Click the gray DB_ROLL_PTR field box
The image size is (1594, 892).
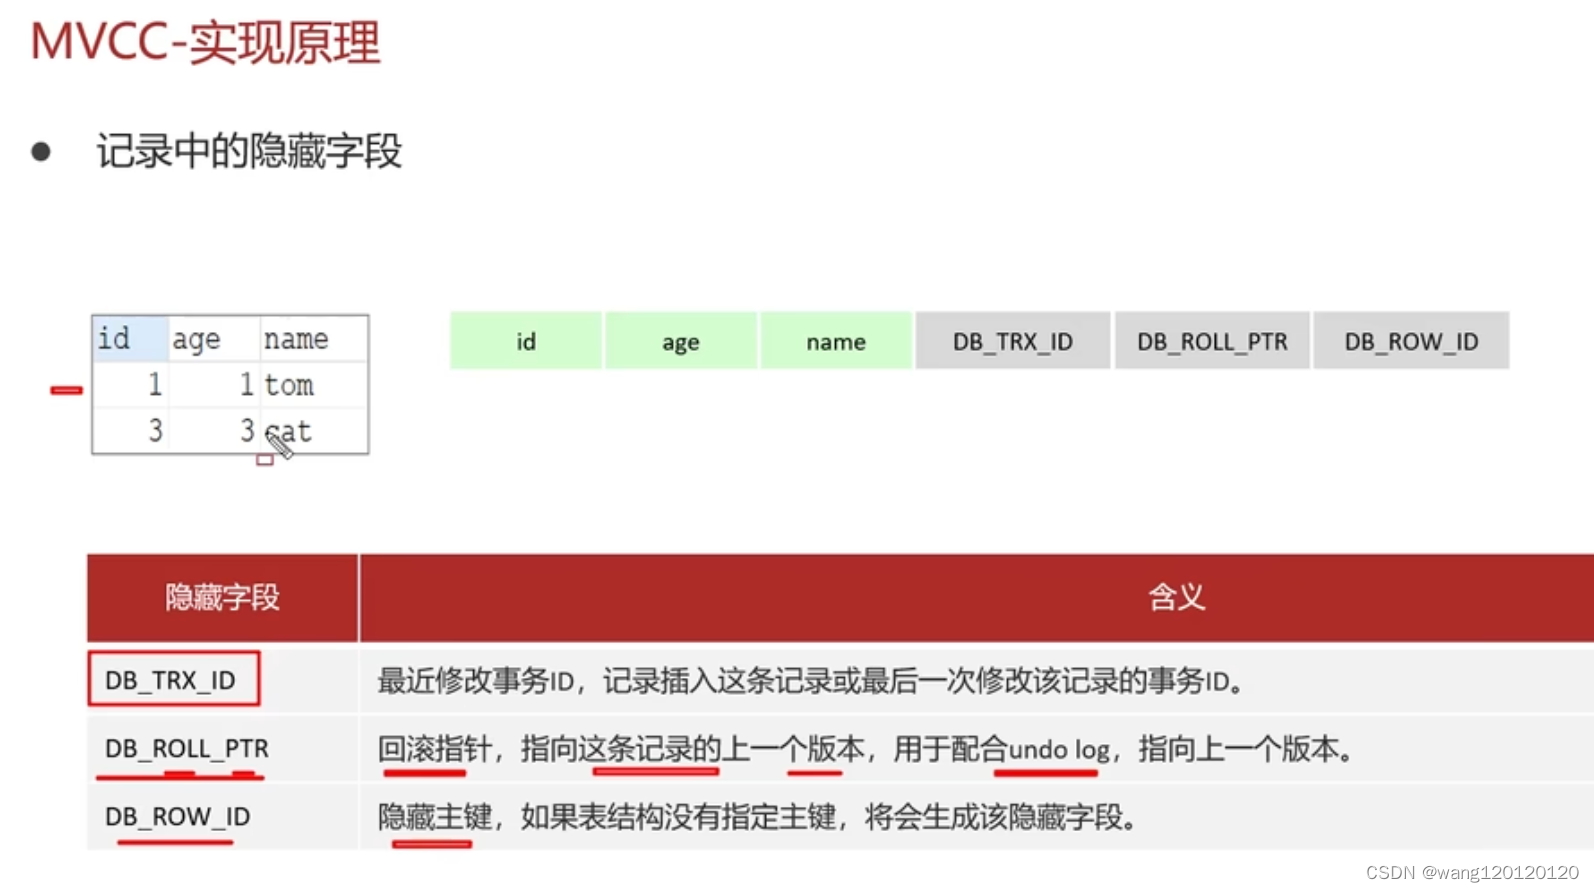[1212, 341]
